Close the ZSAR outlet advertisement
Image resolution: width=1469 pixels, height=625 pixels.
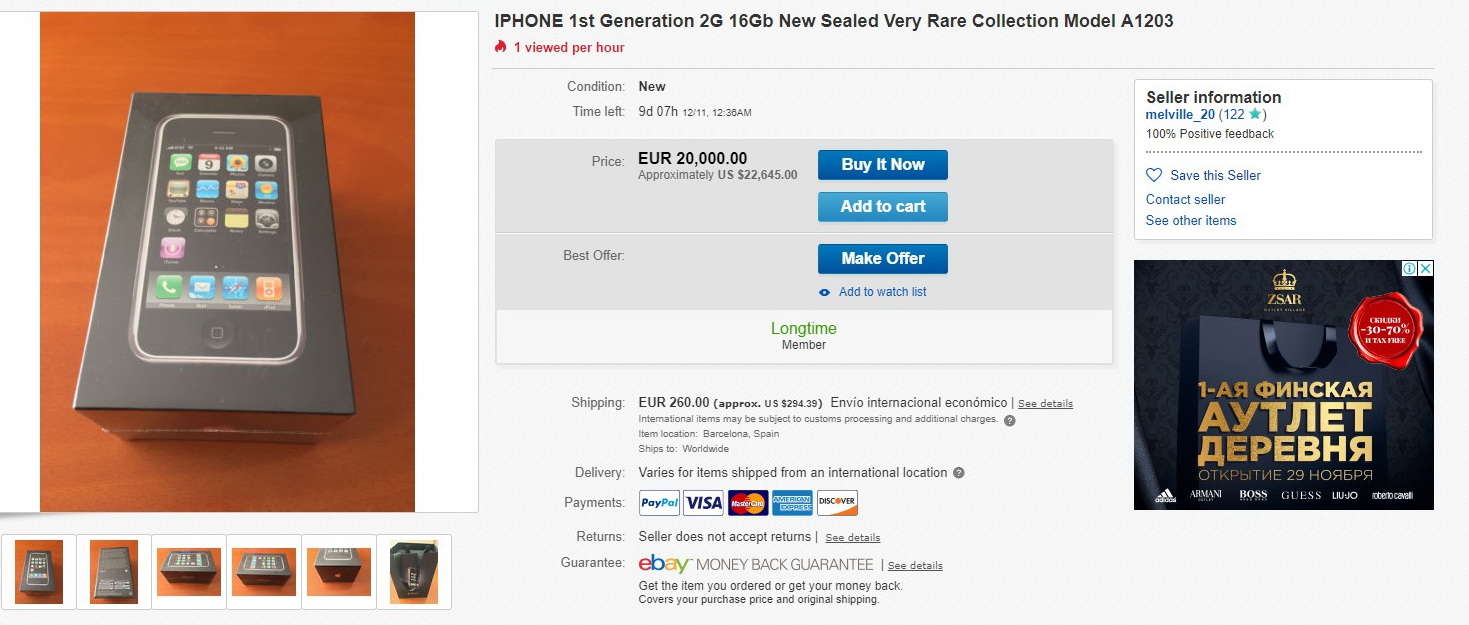[x=1426, y=268]
